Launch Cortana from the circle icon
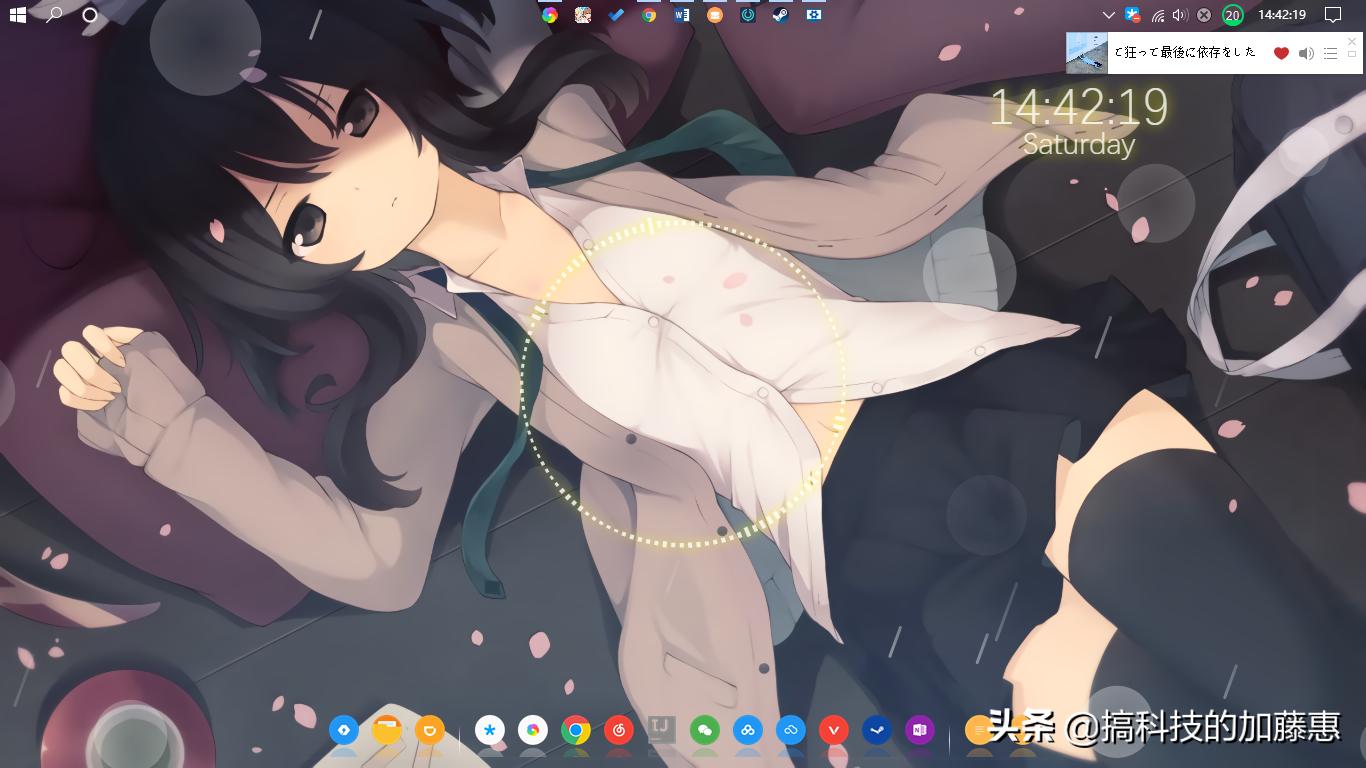Image resolution: width=1366 pixels, height=768 pixels. 90,15
